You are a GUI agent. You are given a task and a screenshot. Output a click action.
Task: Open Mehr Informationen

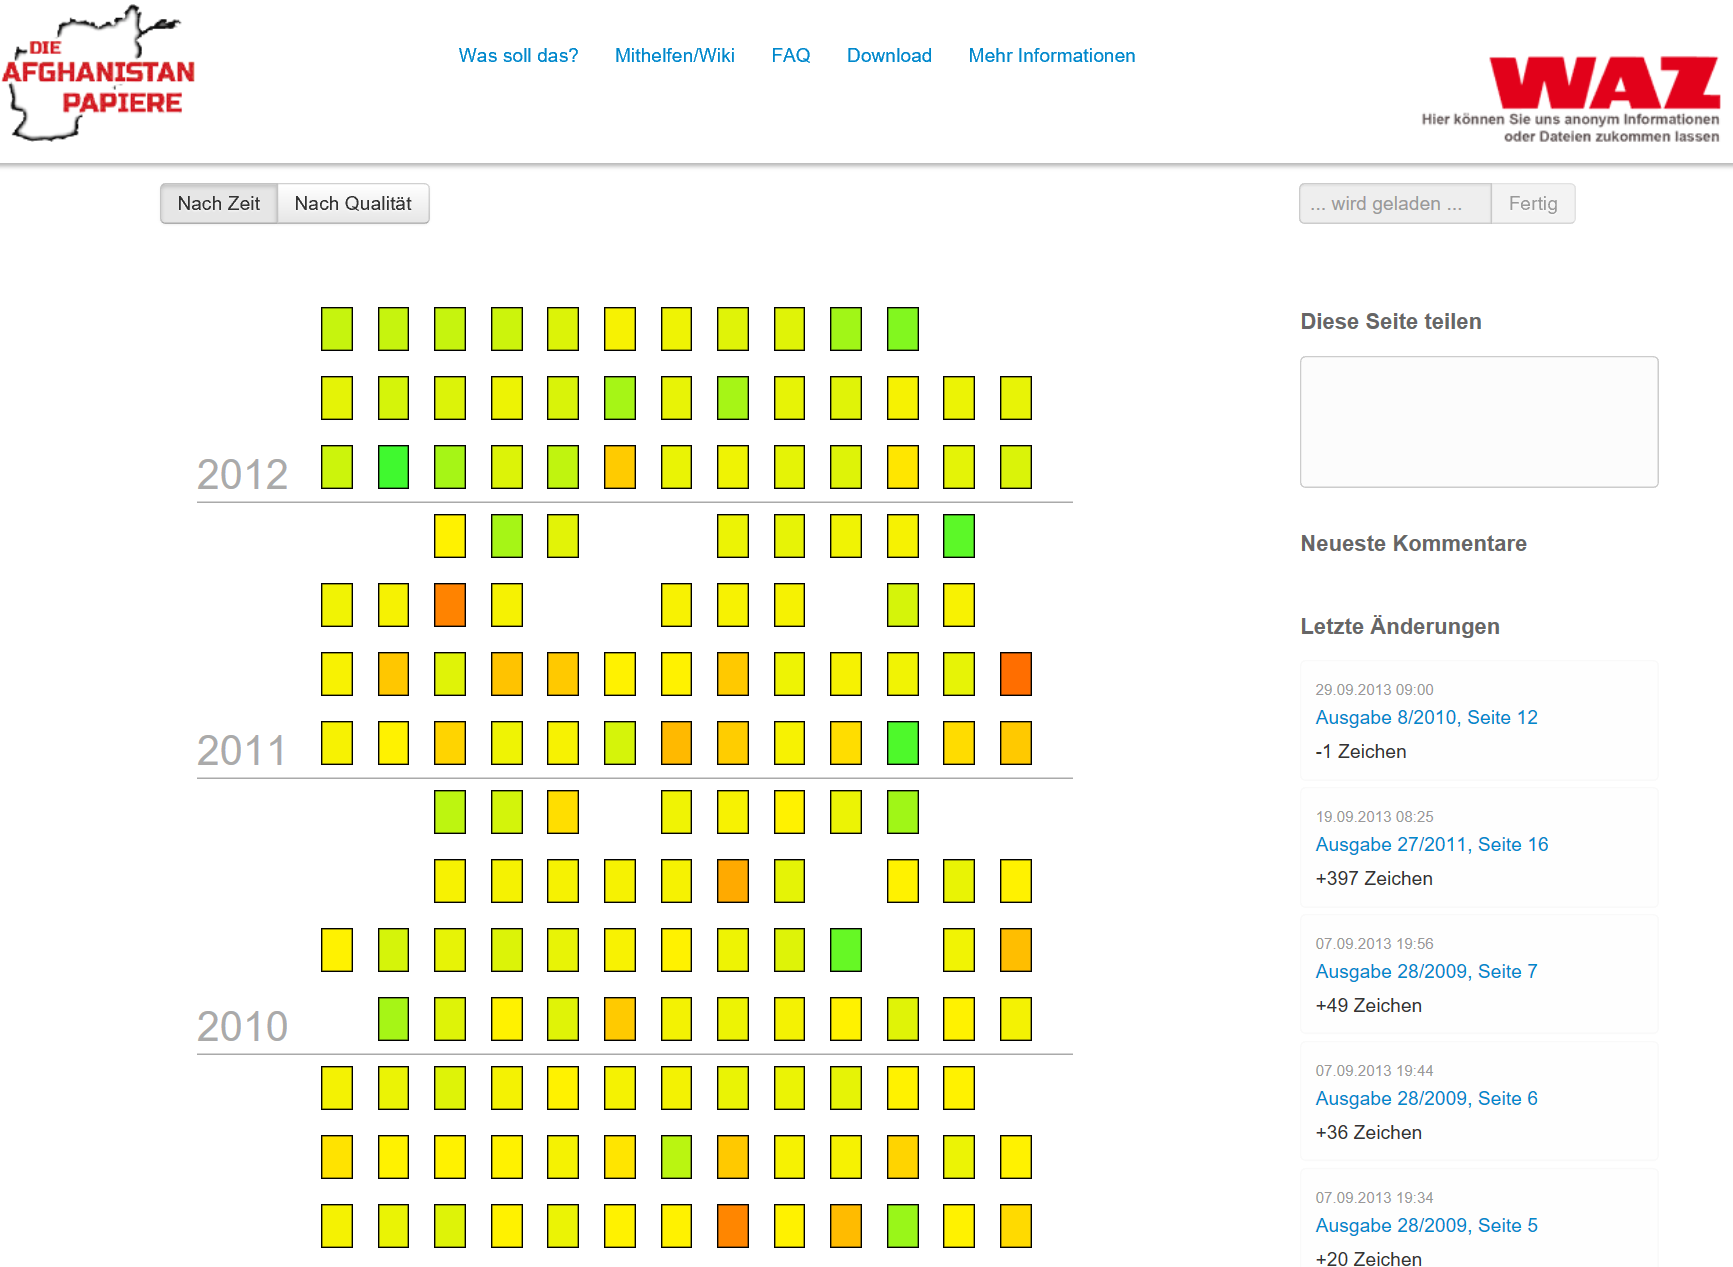pyautogui.click(x=1052, y=56)
